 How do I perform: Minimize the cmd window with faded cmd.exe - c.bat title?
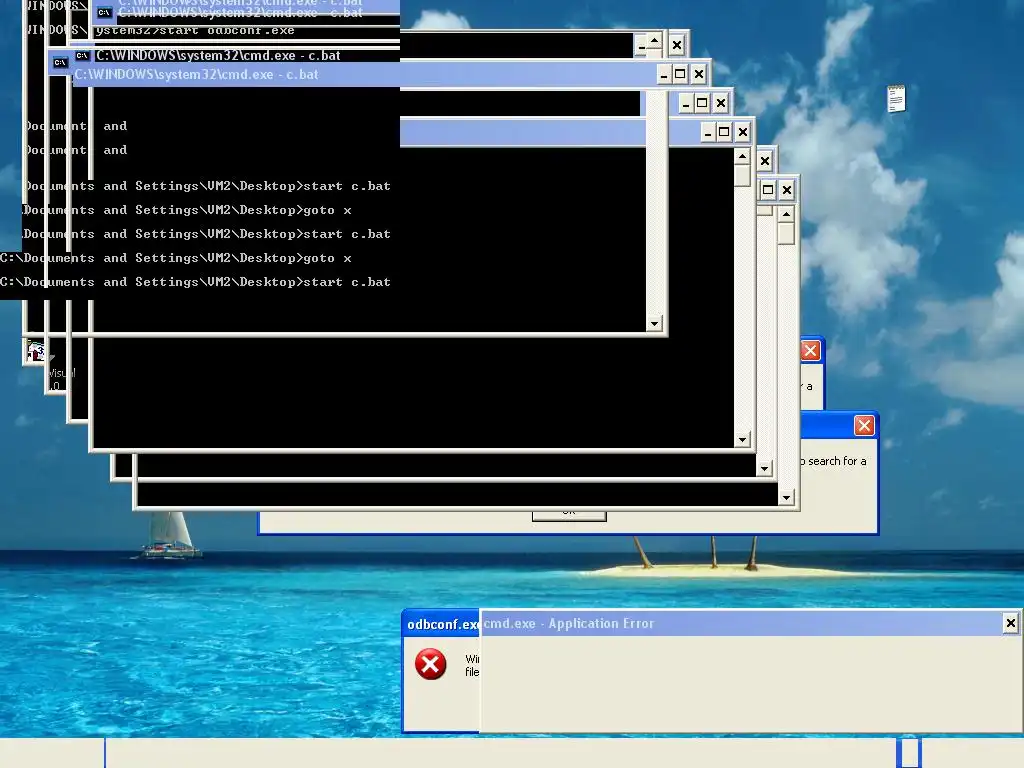664,74
